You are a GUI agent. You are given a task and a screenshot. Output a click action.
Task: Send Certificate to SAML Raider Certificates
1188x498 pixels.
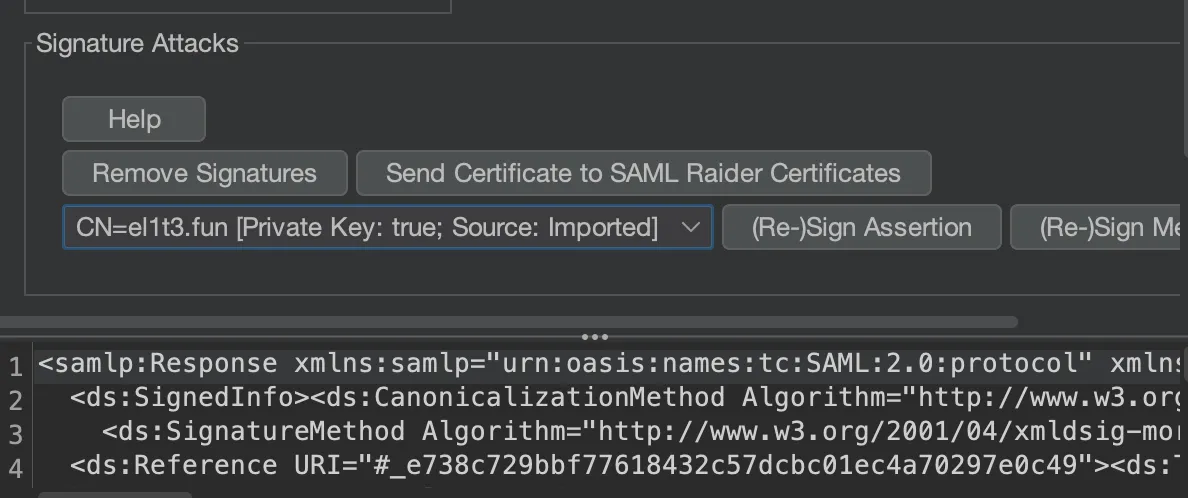[643, 173]
